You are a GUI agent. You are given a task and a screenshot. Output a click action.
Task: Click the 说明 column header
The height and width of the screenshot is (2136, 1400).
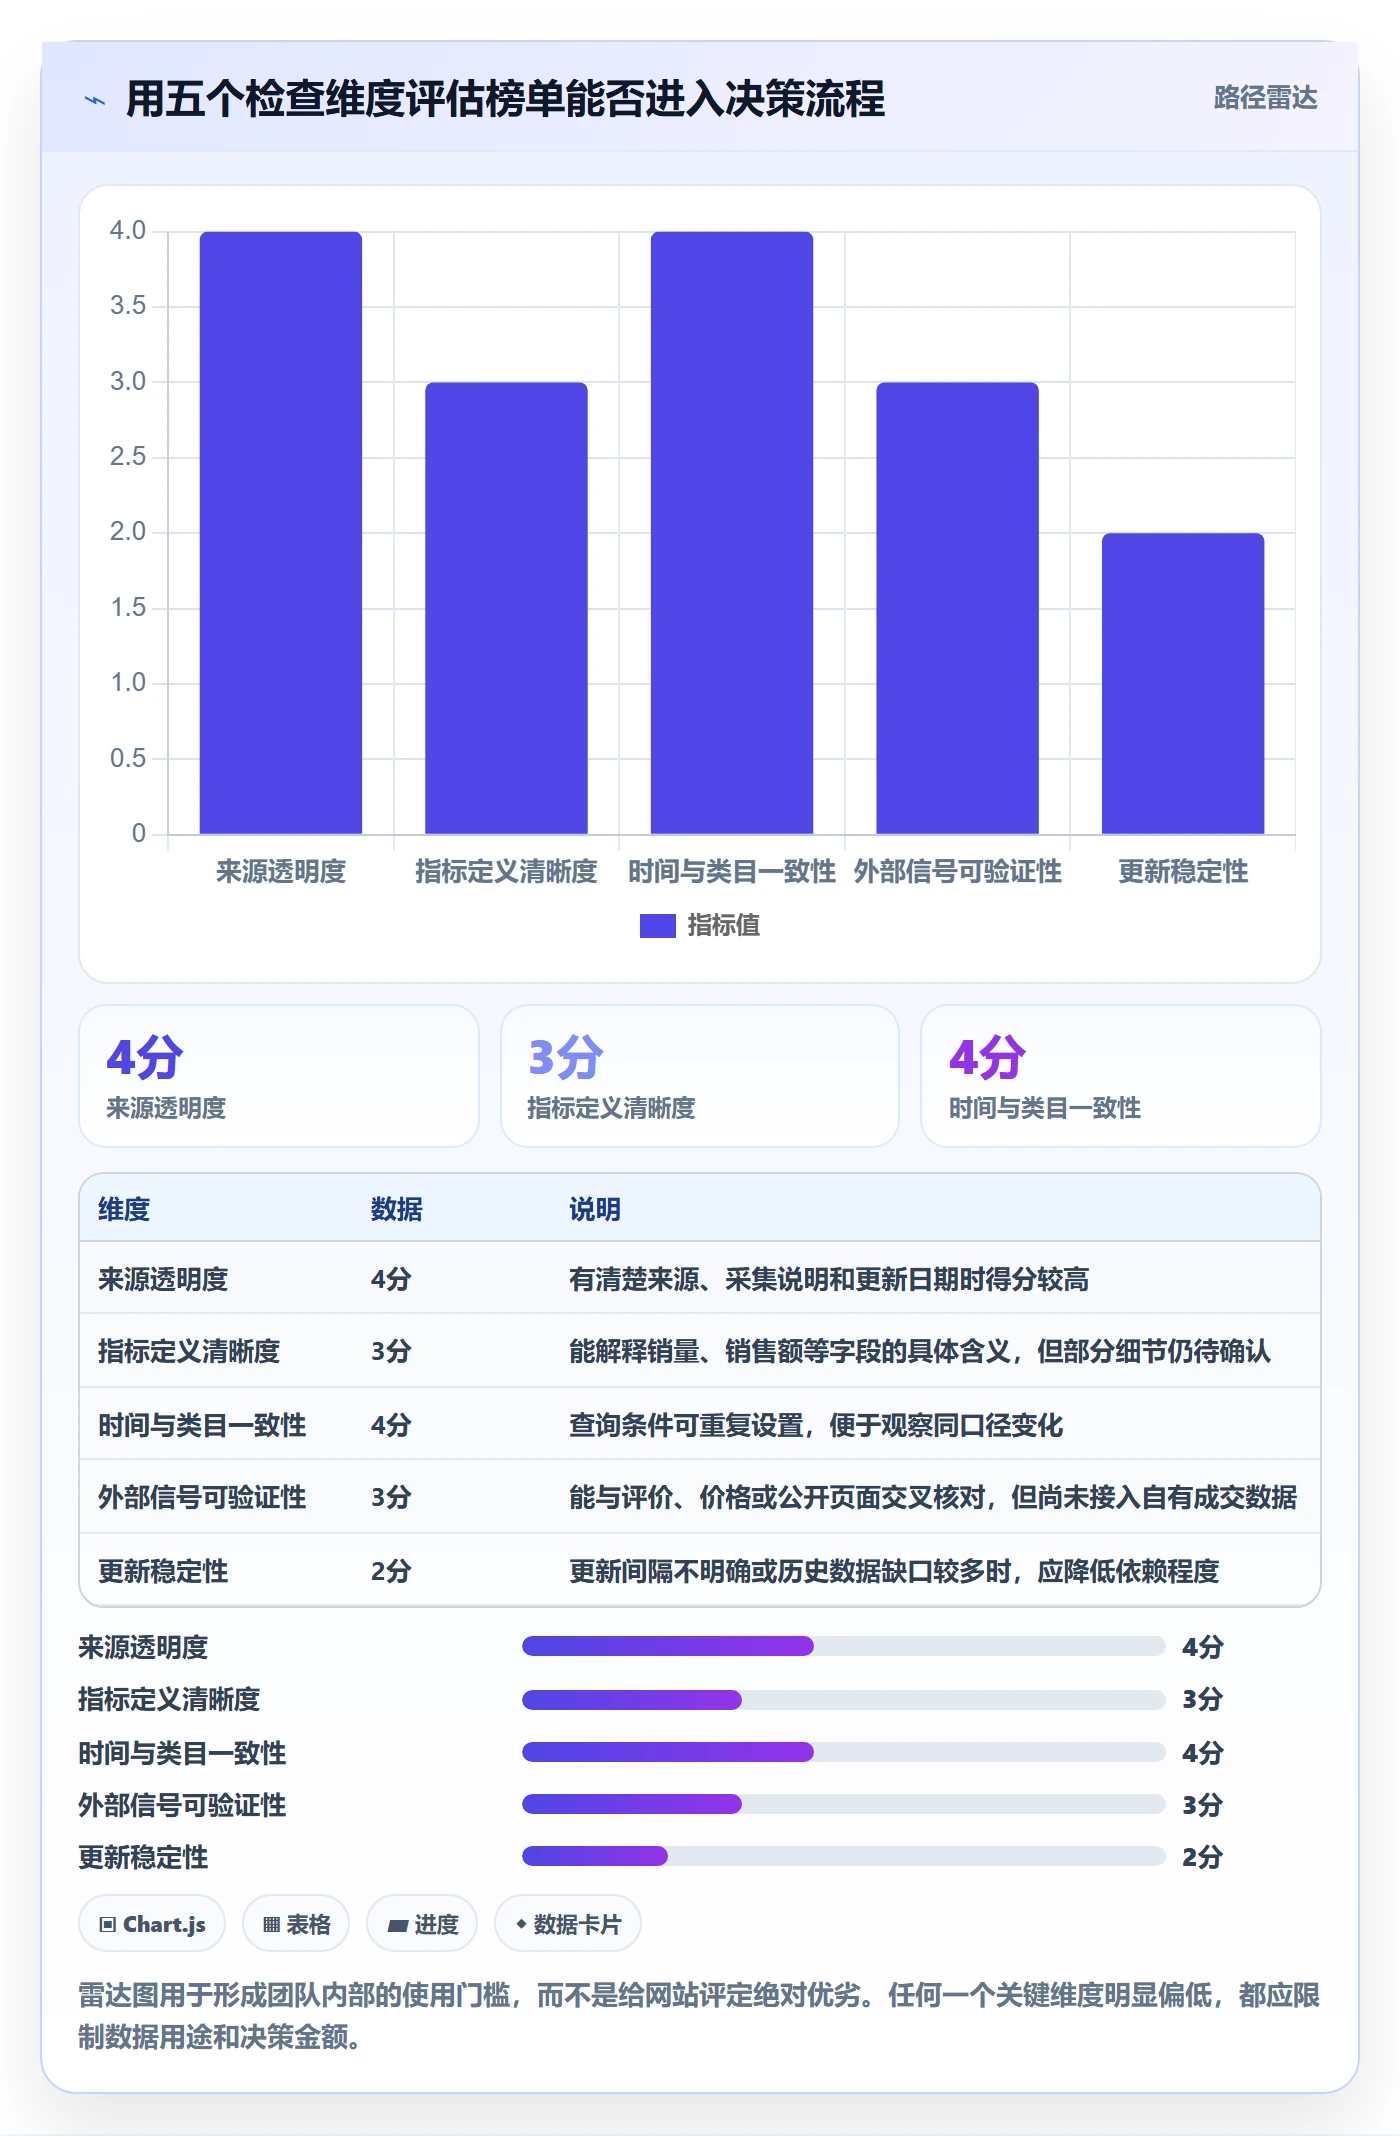tap(595, 1210)
